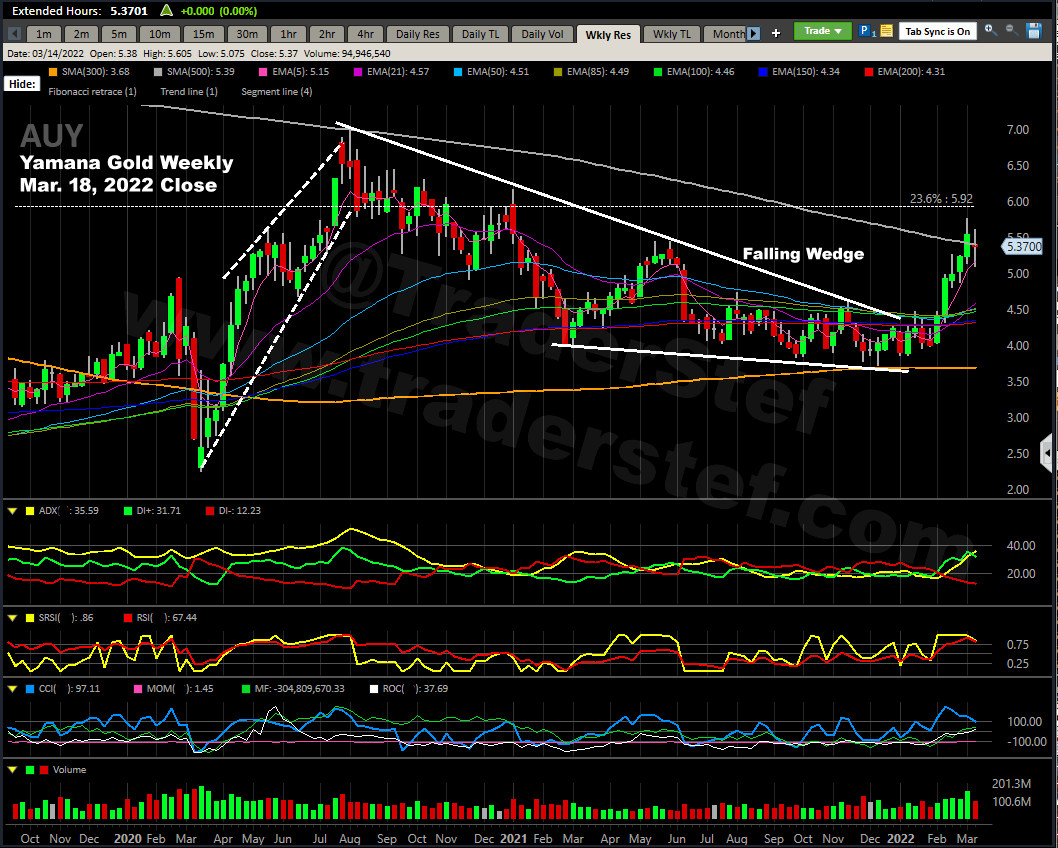Hide the Trend line drawings
The height and width of the screenshot is (848, 1058).
[x=189, y=91]
